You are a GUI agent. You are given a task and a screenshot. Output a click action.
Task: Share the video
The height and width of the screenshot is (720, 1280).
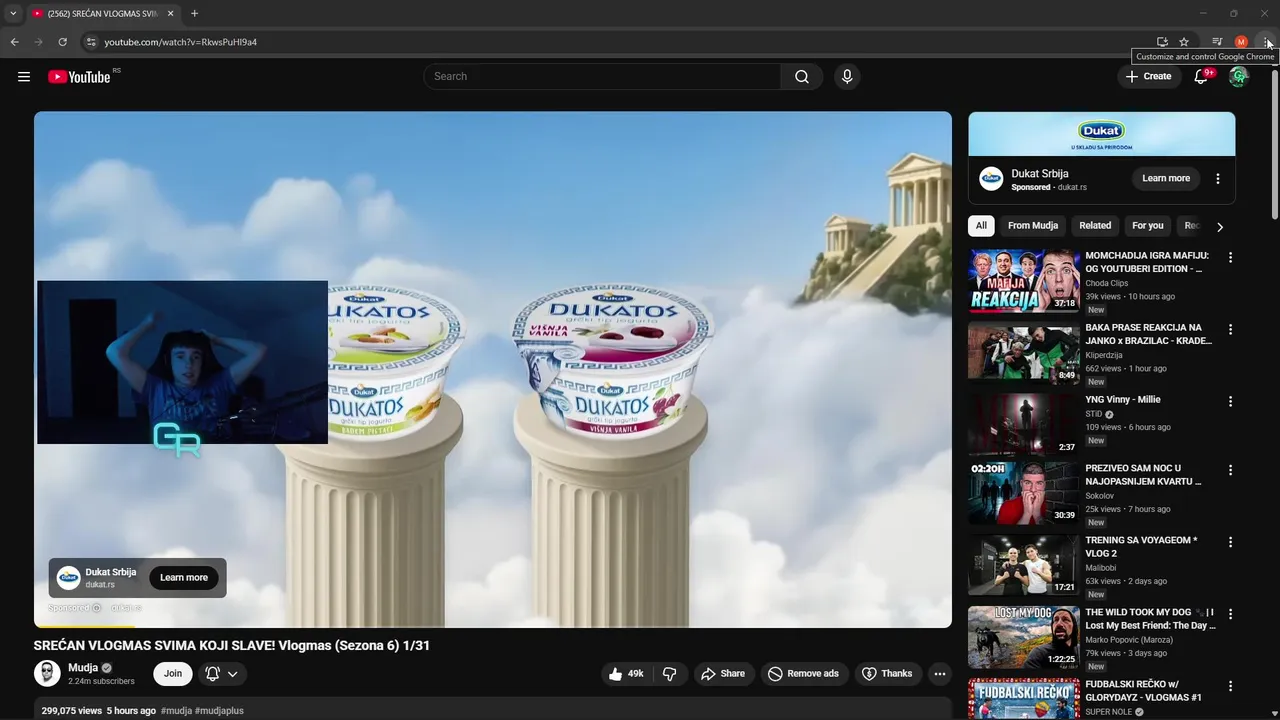pyautogui.click(x=723, y=674)
